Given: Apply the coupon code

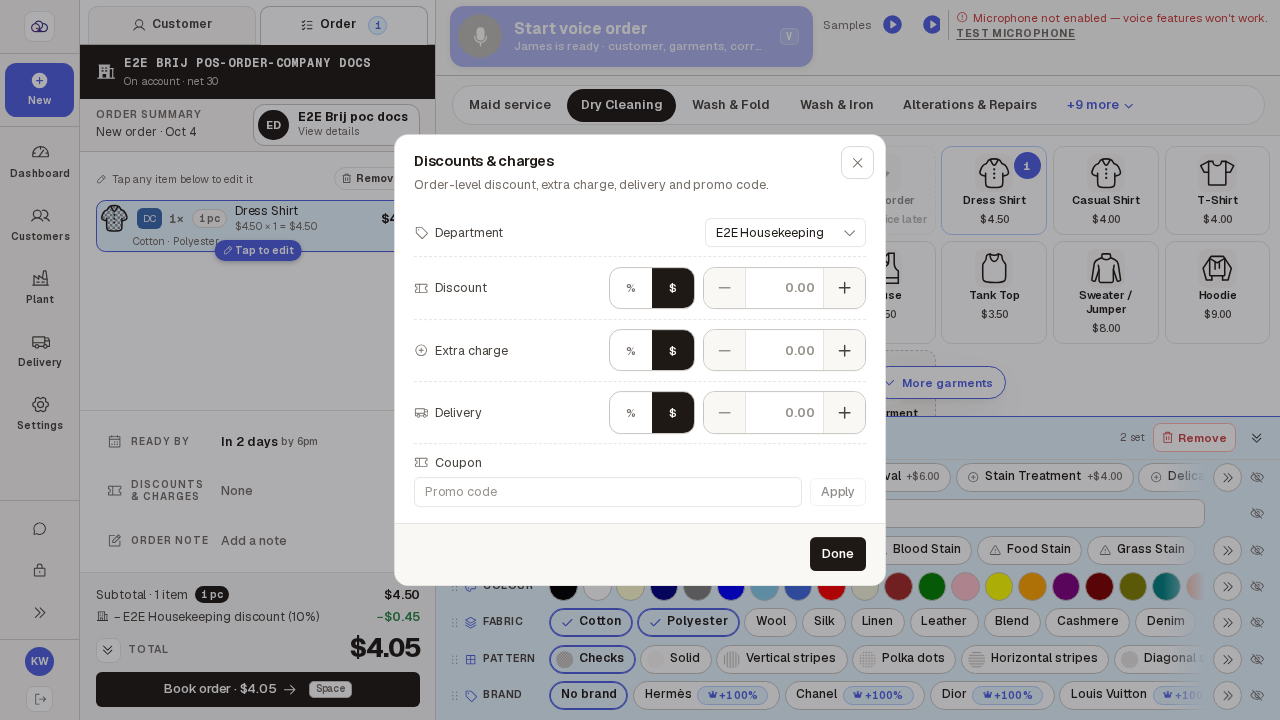Looking at the screenshot, I should (x=838, y=492).
